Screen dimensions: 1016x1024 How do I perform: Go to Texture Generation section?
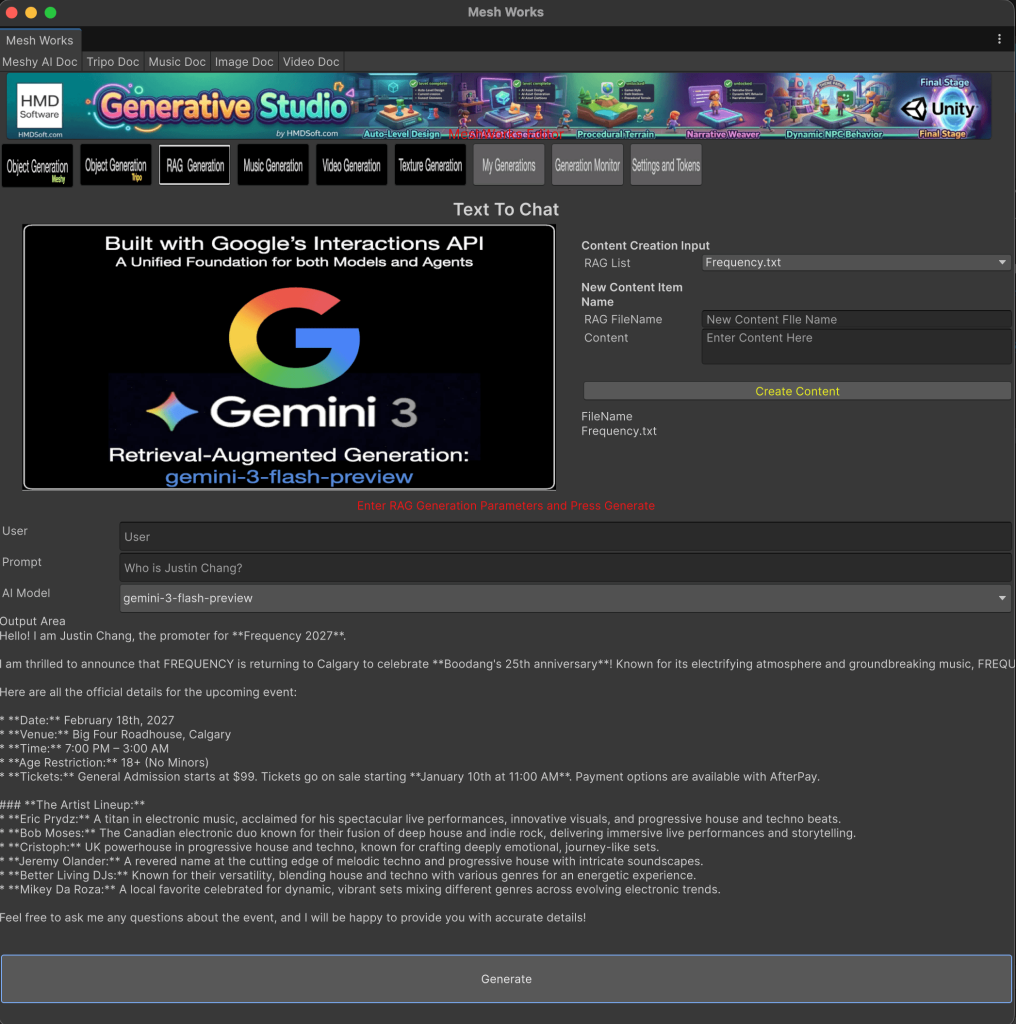click(x=430, y=165)
